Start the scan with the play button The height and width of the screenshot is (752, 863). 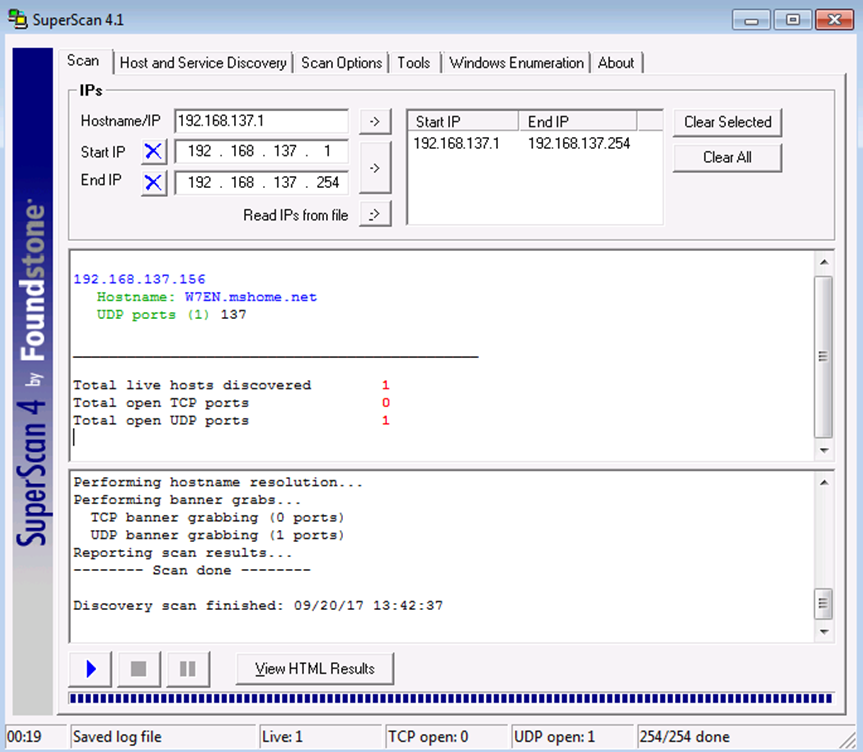point(91,669)
